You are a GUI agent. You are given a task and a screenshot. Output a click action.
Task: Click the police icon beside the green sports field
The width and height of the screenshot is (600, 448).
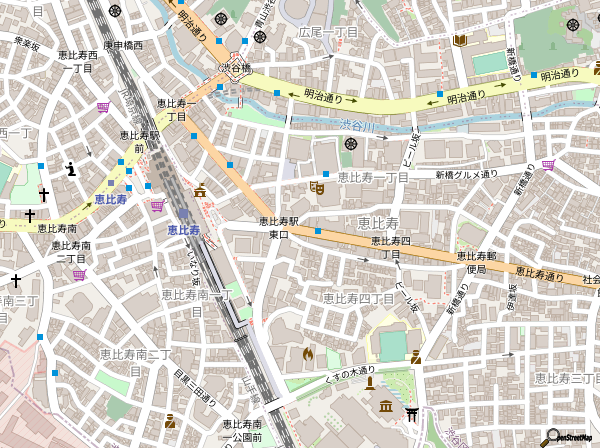[416, 355]
